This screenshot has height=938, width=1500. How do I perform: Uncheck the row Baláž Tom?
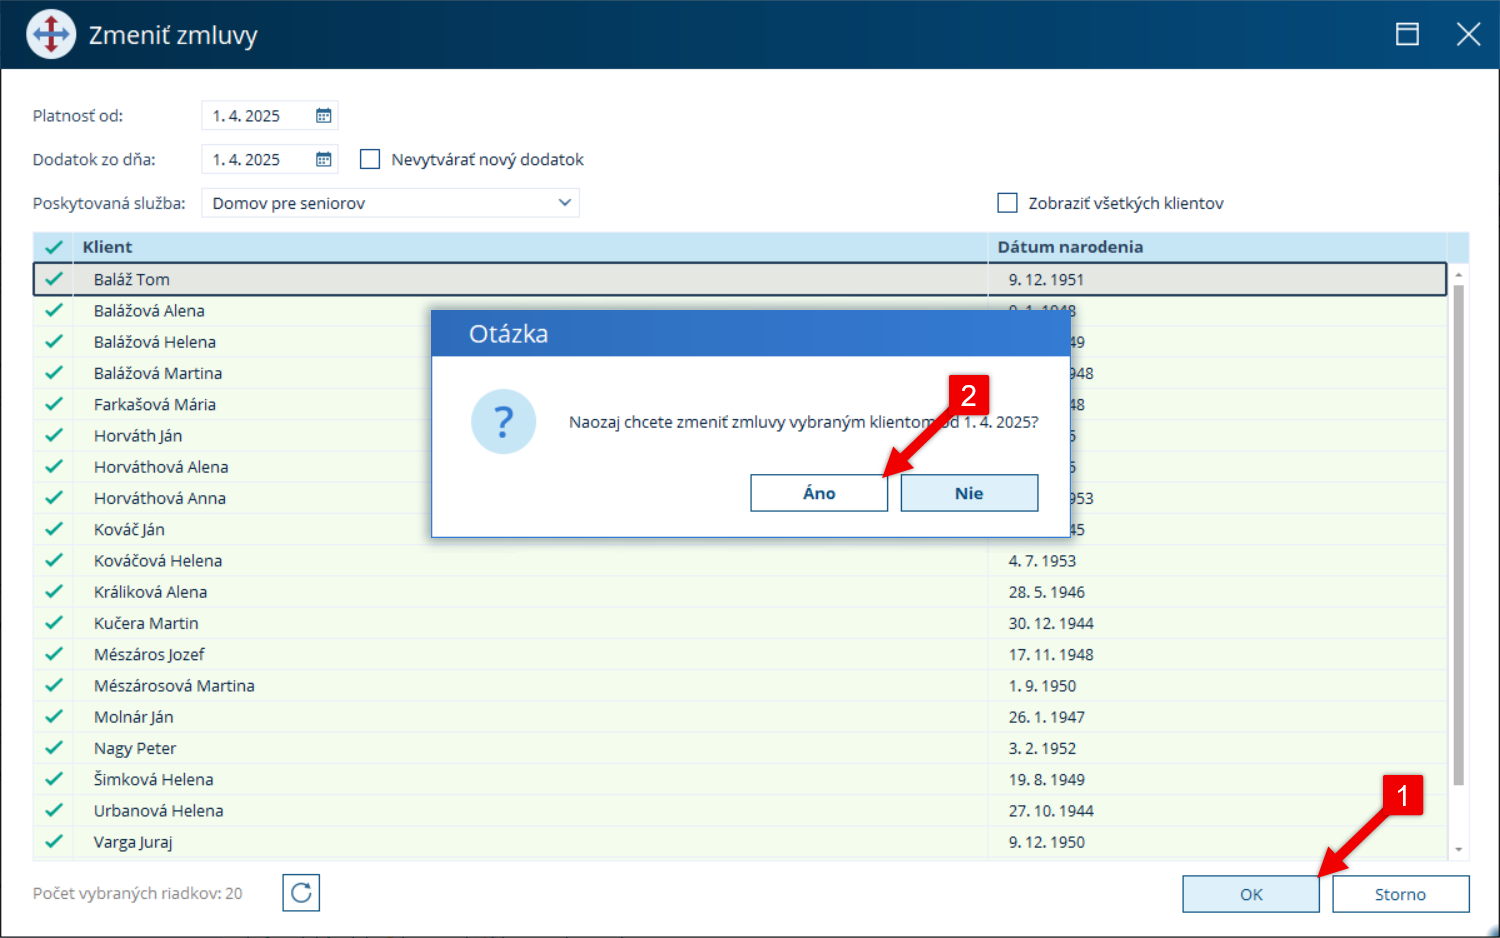[54, 279]
